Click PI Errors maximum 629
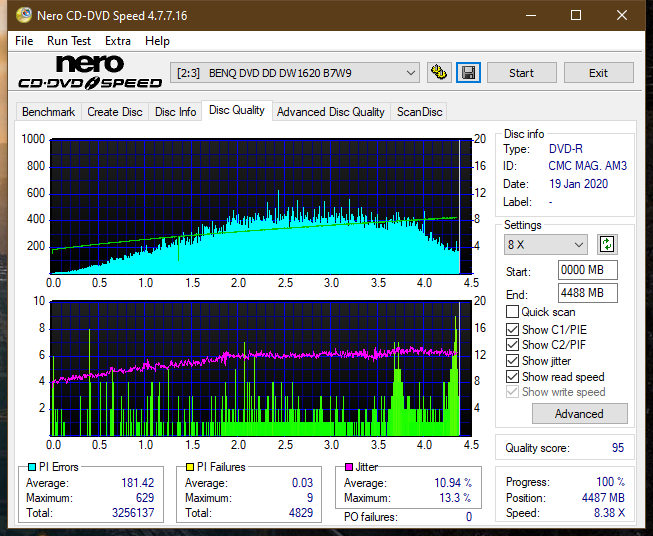This screenshot has height=536, width=653. point(145,498)
